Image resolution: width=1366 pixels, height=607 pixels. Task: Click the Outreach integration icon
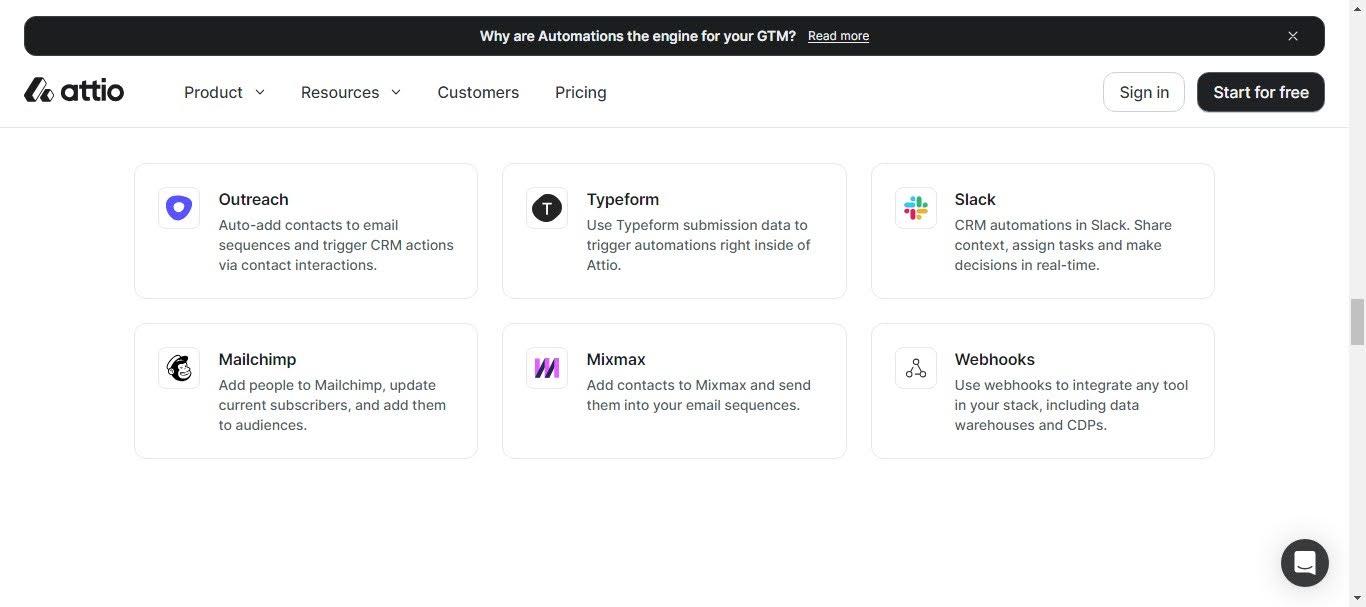[x=178, y=207]
